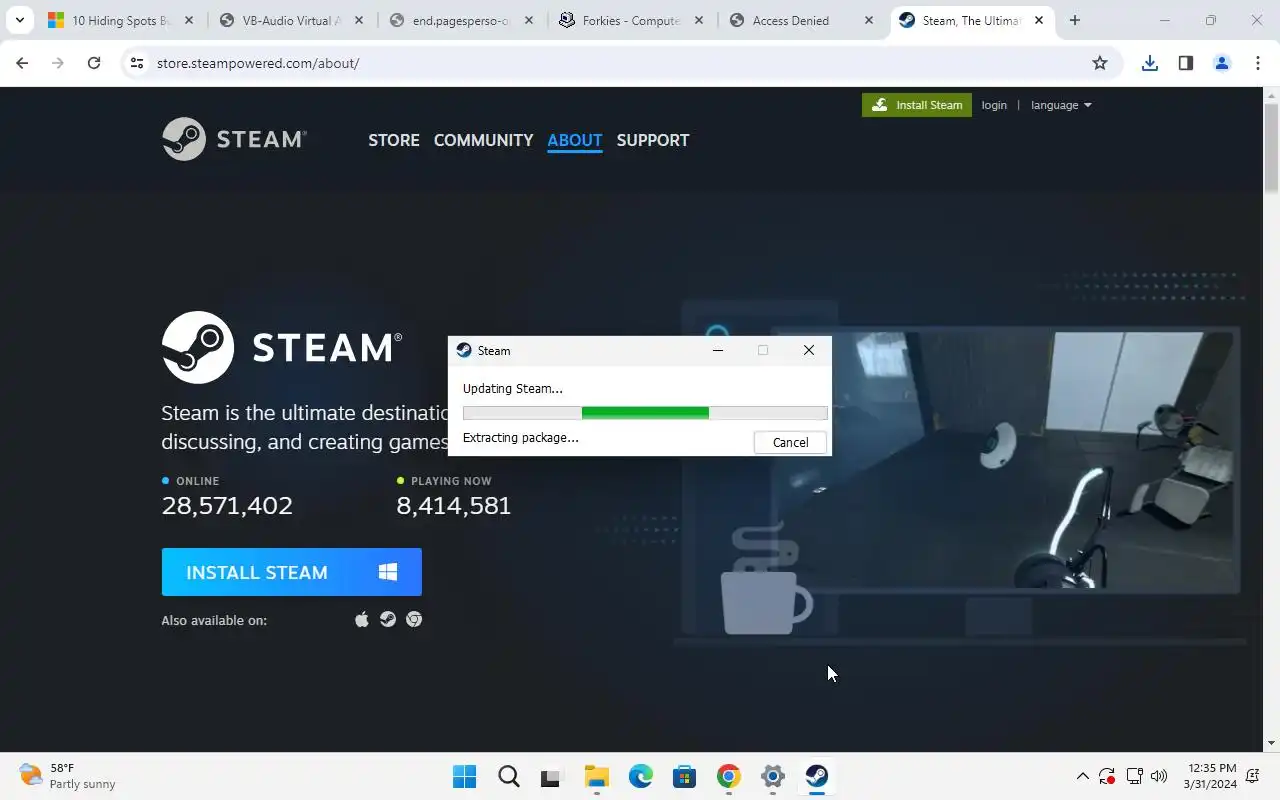
Task: Open Chrome from taskbar
Action: (x=729, y=776)
